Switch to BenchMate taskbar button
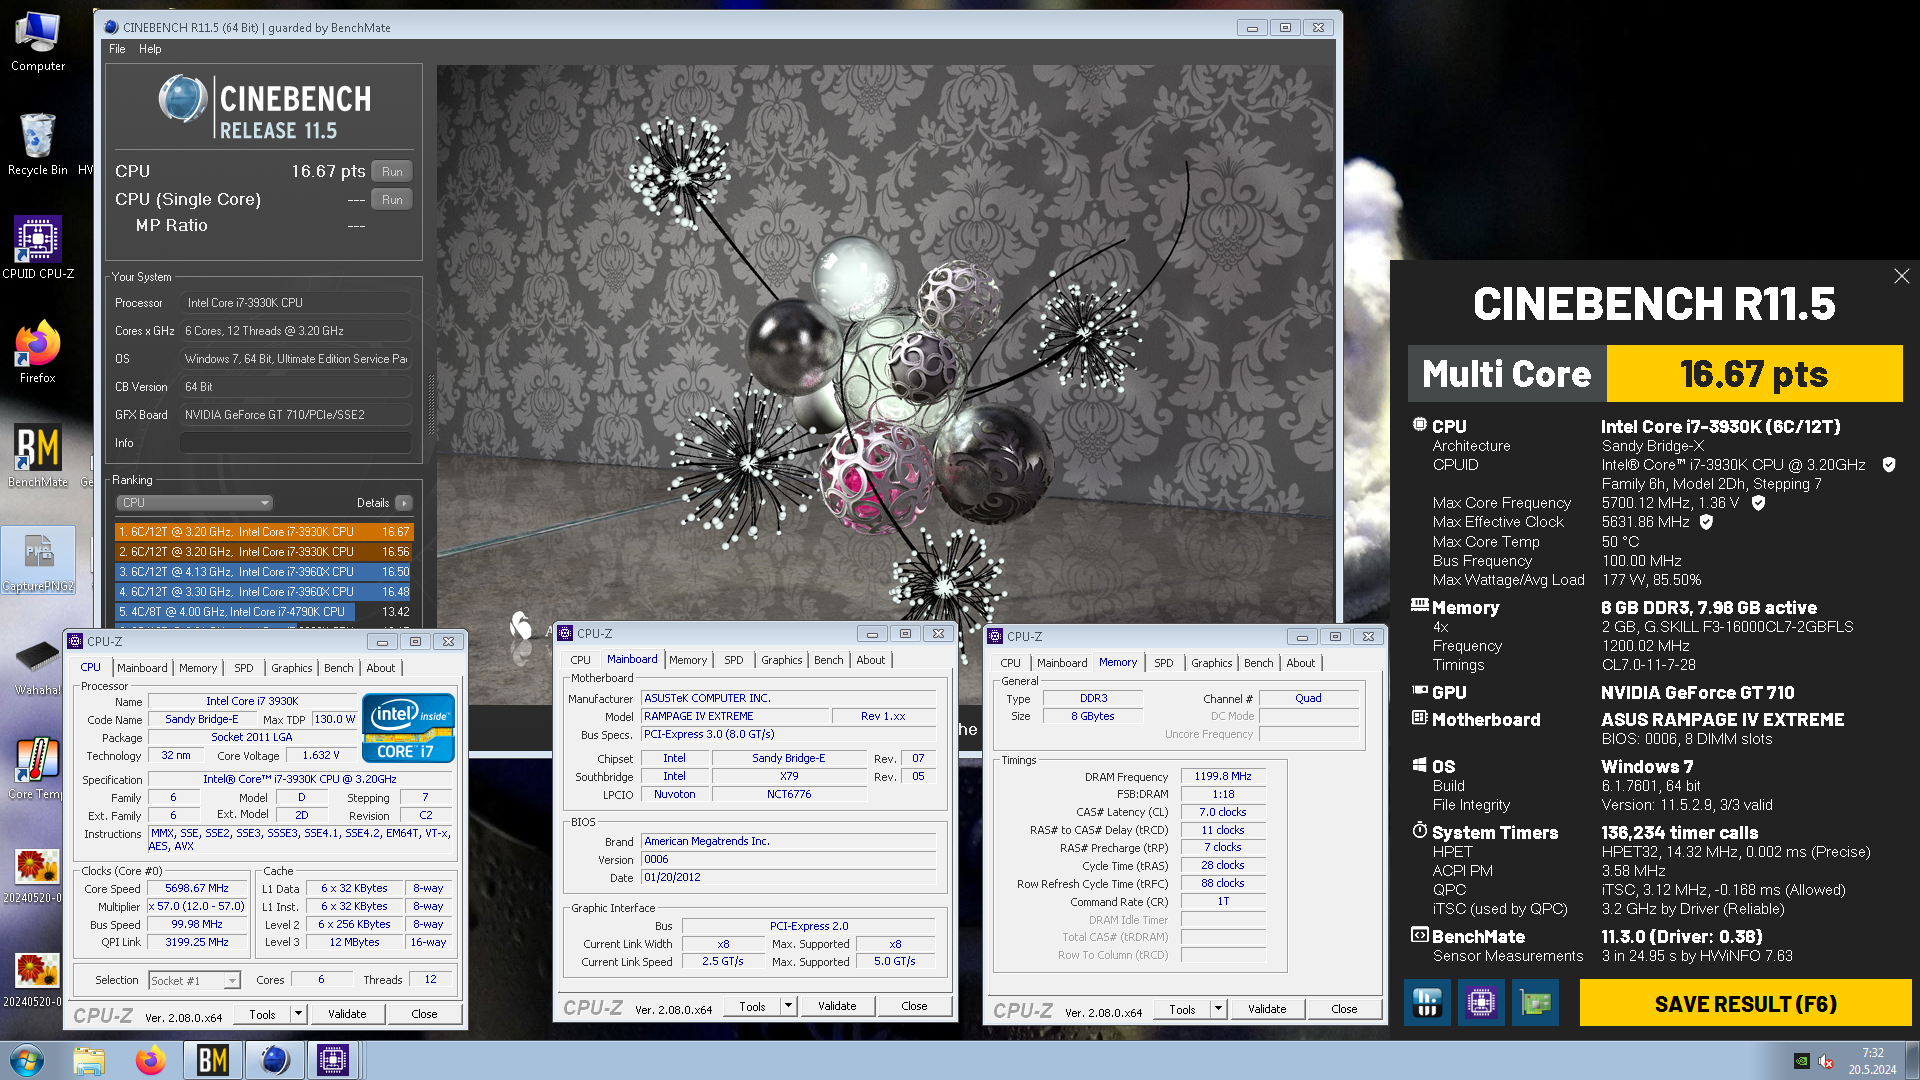Viewport: 1920px width, 1080px height. coord(212,1060)
